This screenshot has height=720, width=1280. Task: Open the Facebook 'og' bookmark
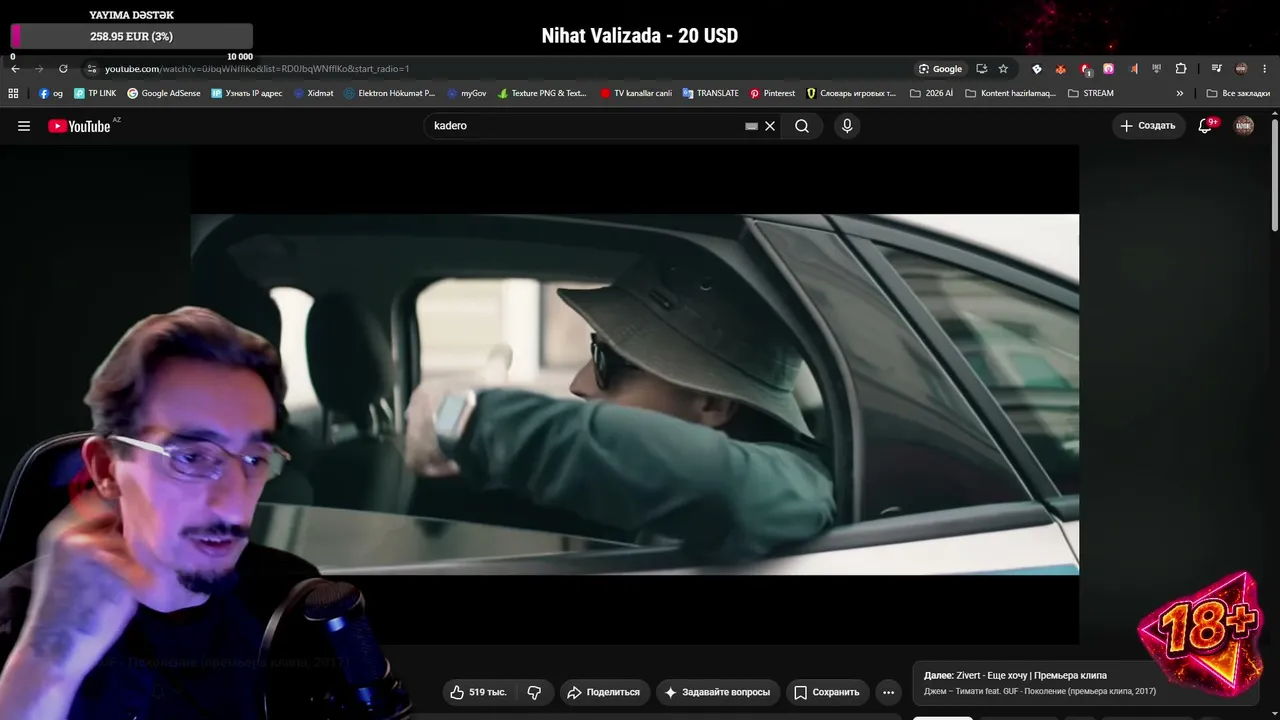click(51, 93)
